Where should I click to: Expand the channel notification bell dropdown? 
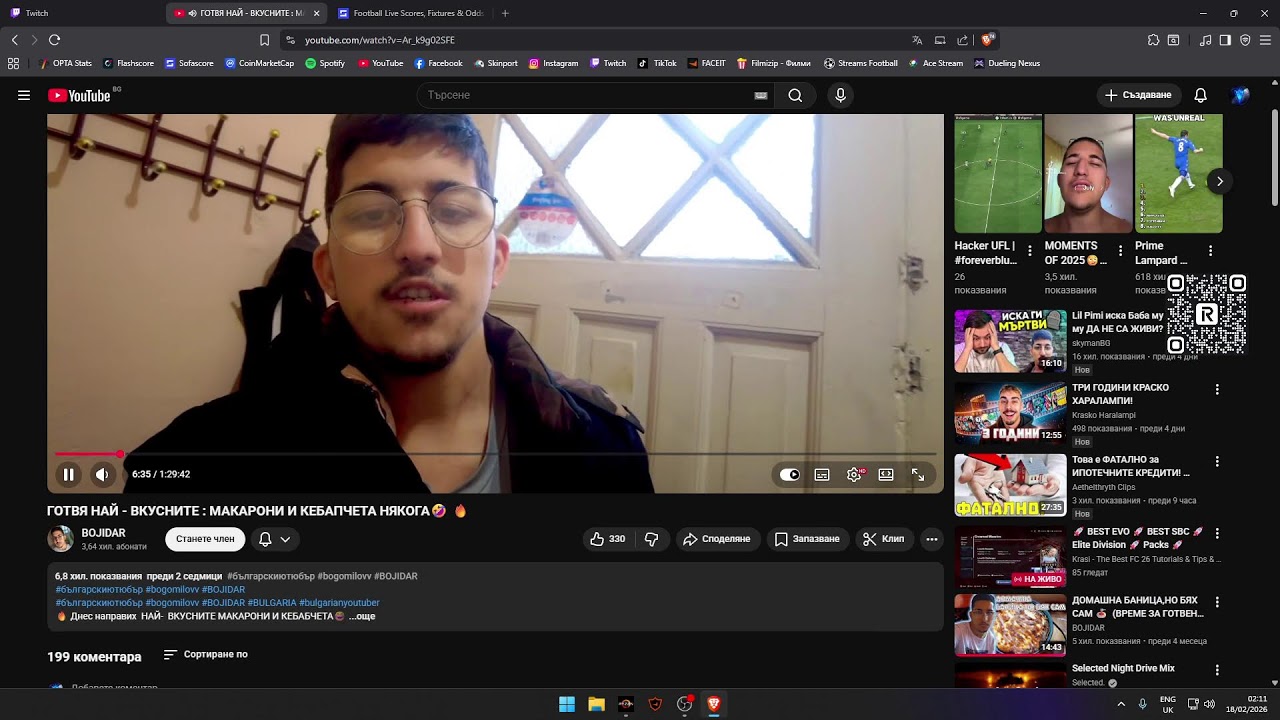click(x=275, y=539)
